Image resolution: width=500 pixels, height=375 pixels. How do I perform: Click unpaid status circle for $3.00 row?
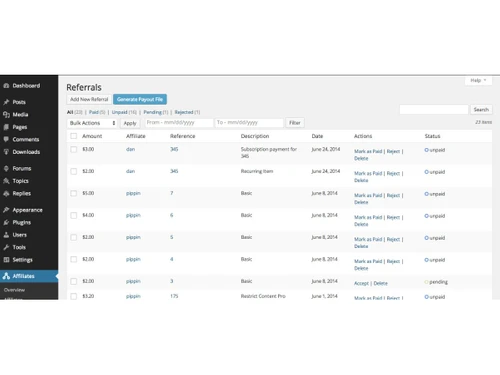tap(426, 150)
